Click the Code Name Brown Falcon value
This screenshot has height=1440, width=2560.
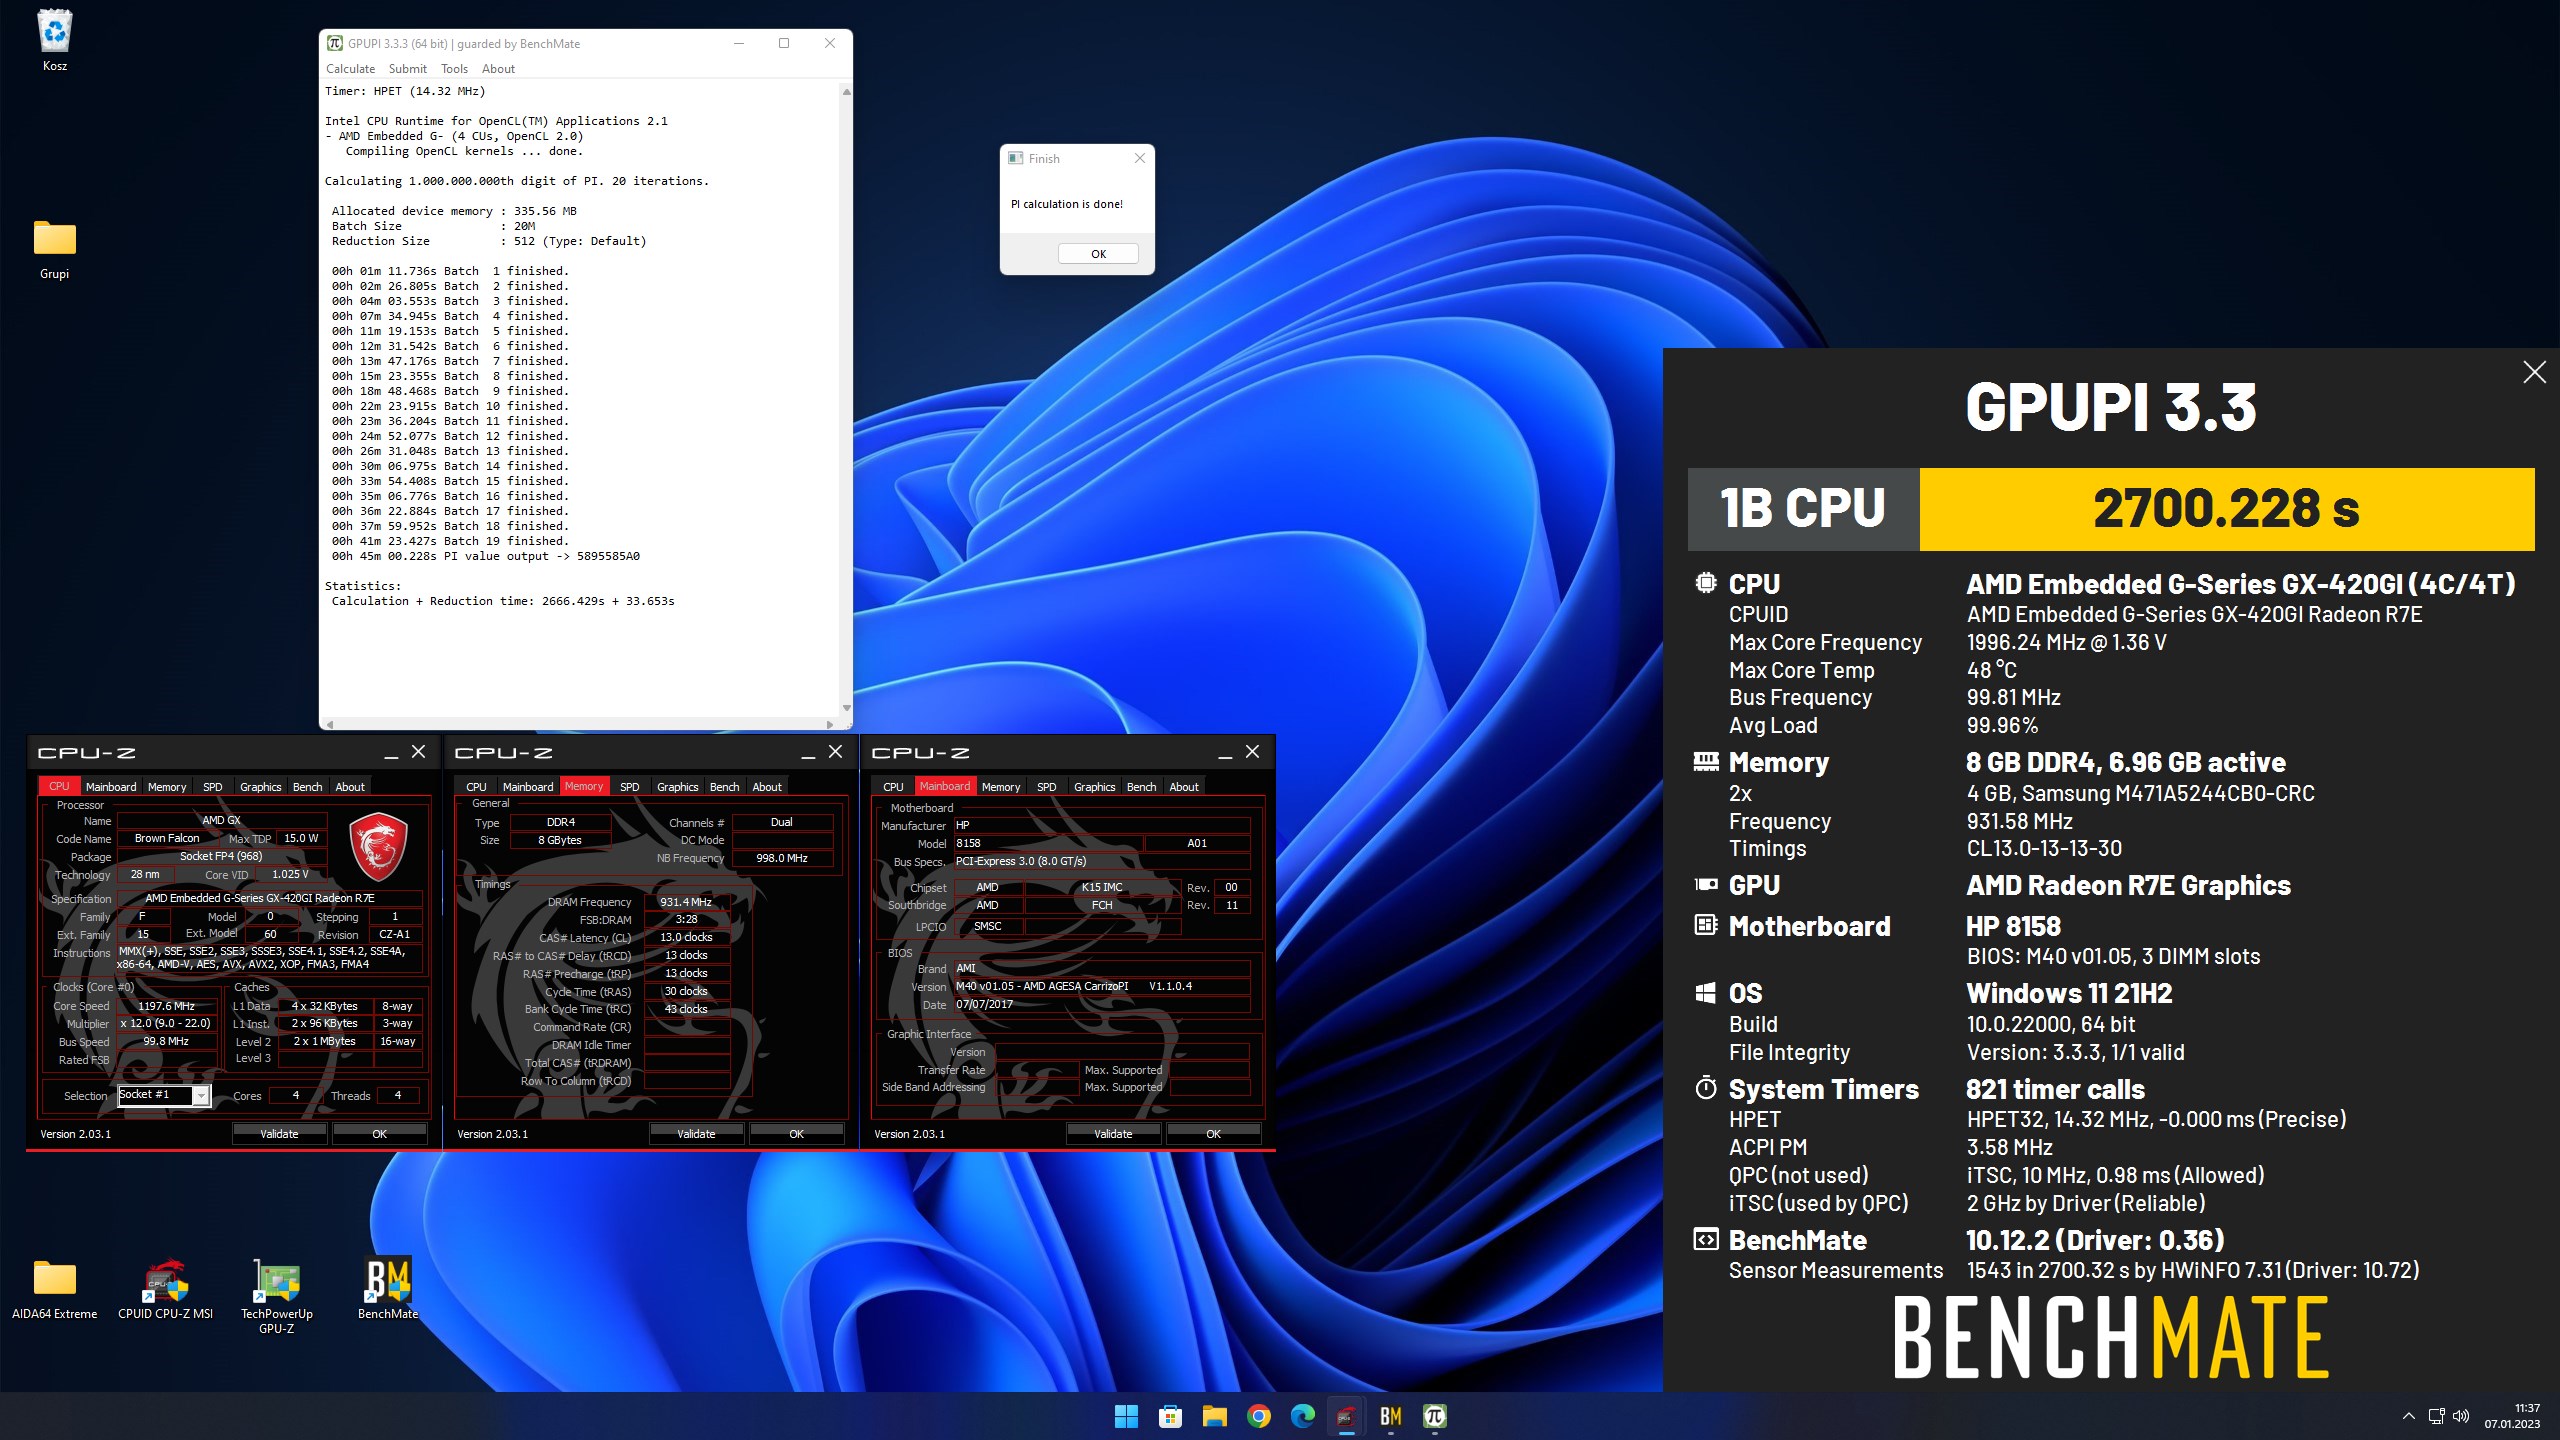tap(167, 839)
